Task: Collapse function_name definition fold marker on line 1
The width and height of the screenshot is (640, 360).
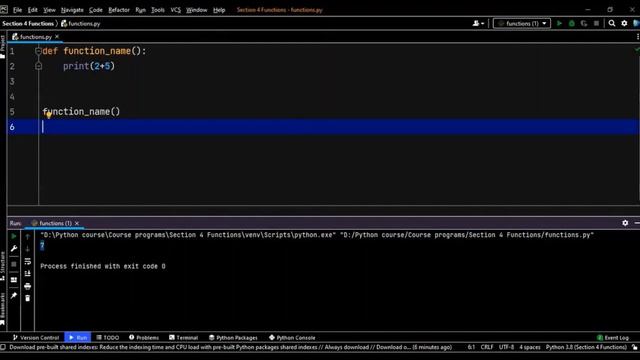Action: click(x=38, y=51)
